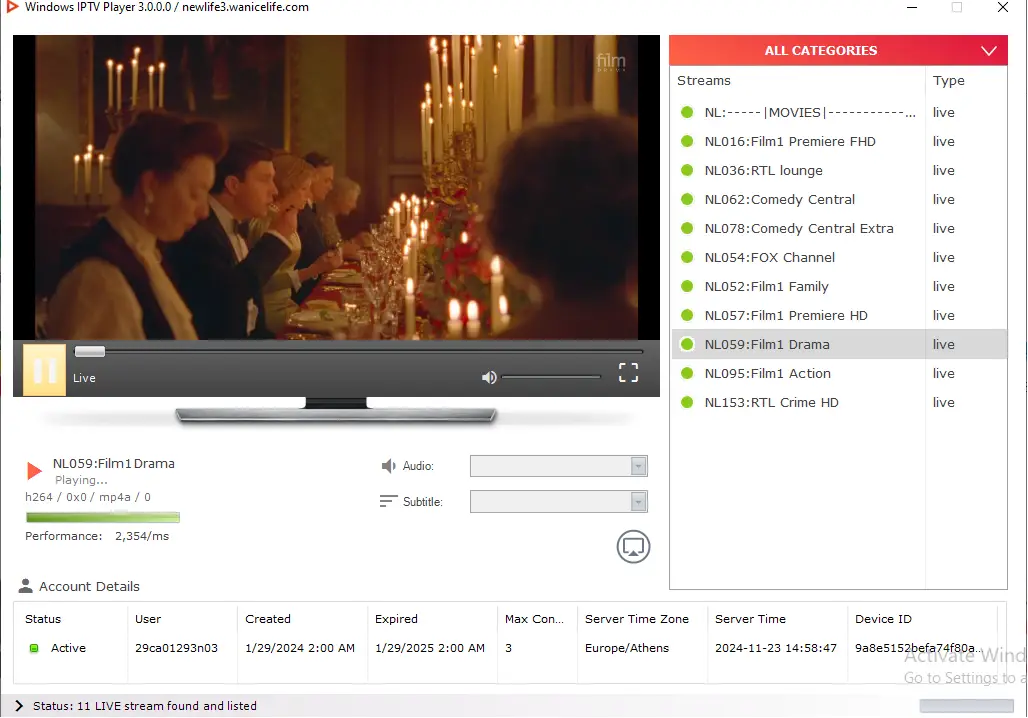Pause the live stream playback
Viewport: 1028px width, 718px height.
[x=45, y=370]
